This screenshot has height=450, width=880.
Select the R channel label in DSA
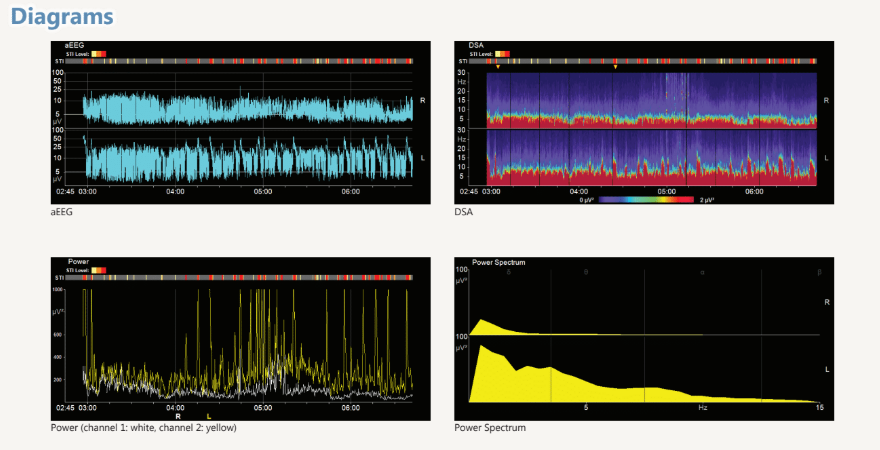click(826, 101)
